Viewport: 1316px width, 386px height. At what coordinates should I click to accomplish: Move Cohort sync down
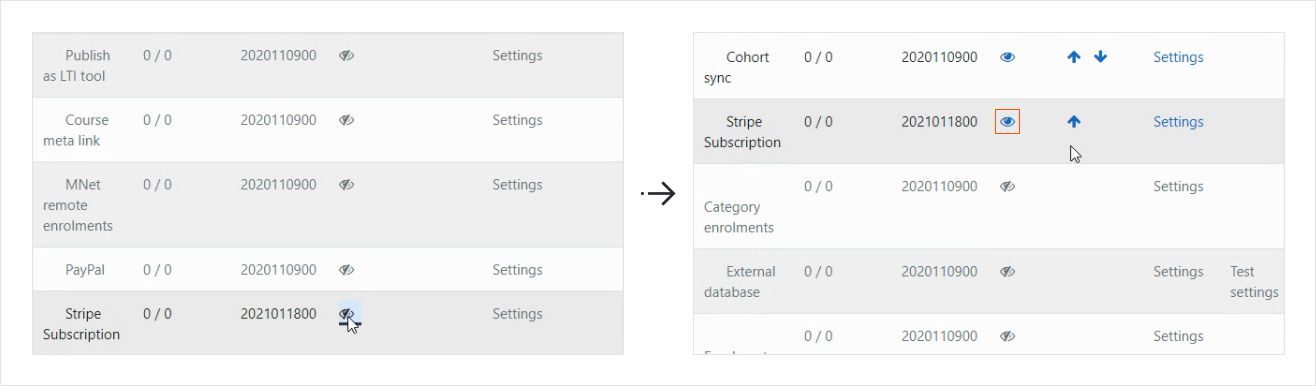[1101, 58]
